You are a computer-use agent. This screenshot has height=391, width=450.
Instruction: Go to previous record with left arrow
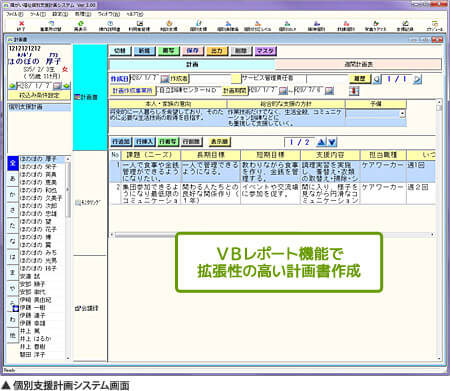[377, 79]
